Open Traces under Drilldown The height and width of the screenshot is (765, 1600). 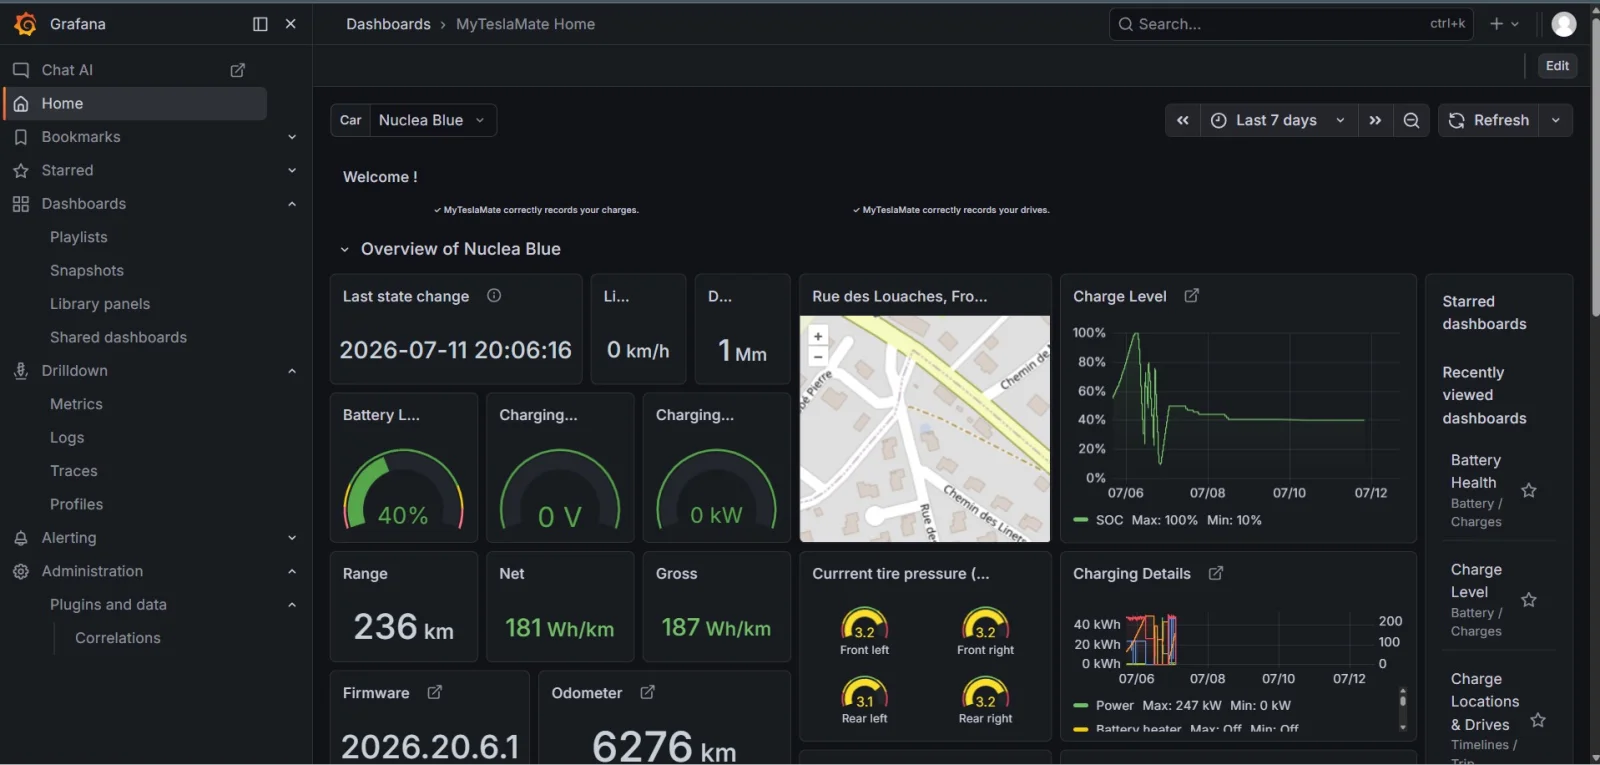point(74,471)
